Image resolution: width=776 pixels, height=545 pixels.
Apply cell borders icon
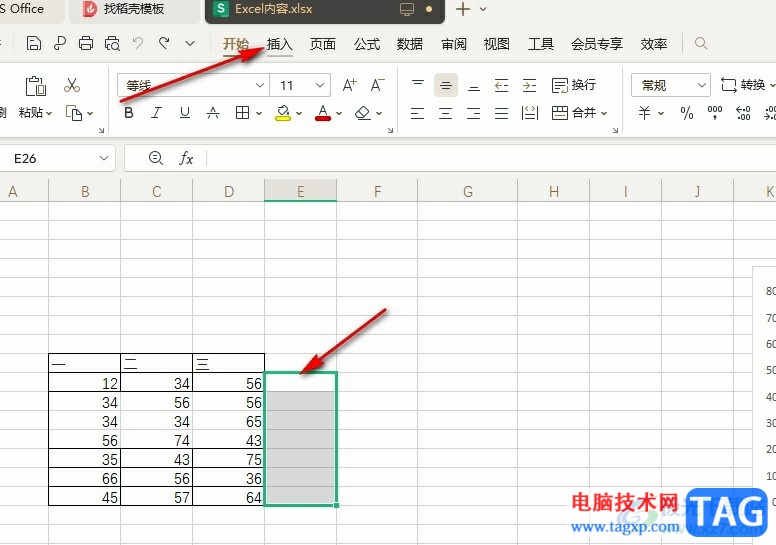coord(242,113)
